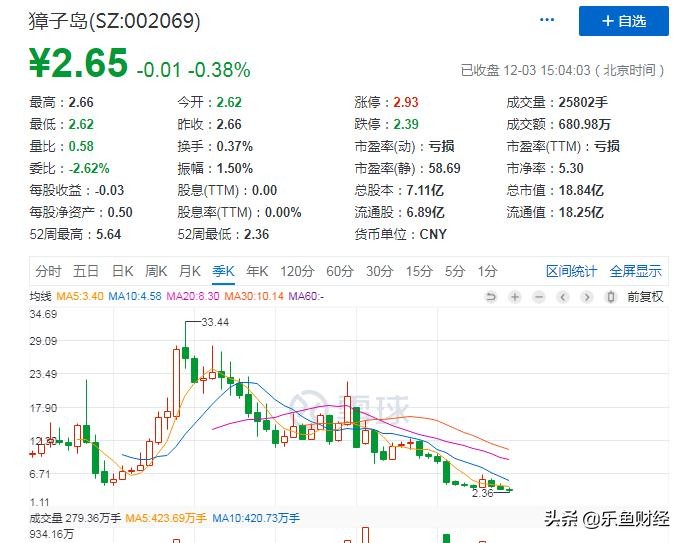Click the MA60:- moving average label
685x543 pixels.
(306, 296)
